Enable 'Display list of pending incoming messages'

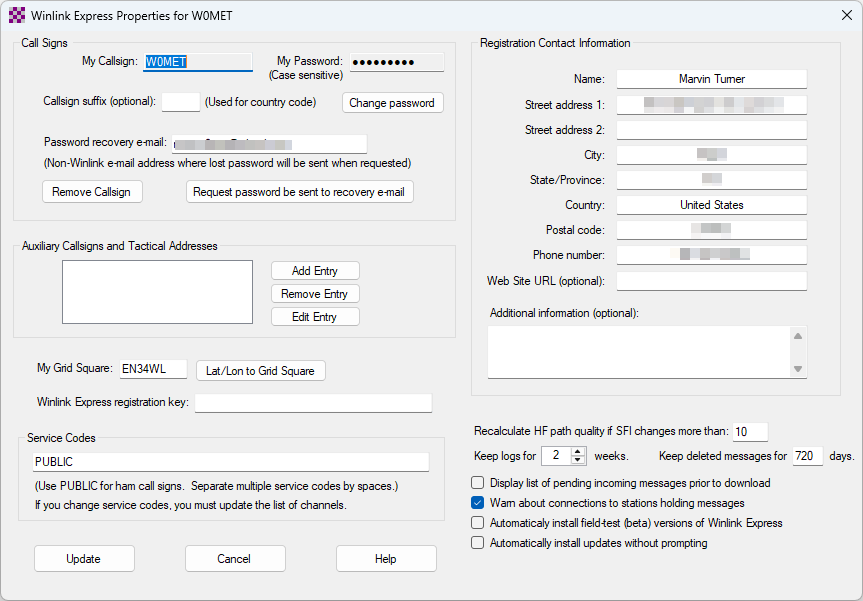pos(477,482)
